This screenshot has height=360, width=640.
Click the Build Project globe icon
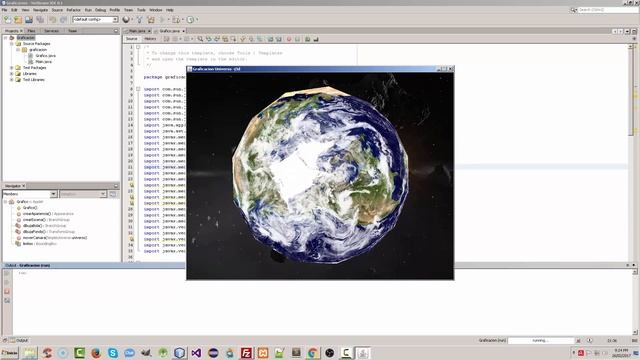pyautogui.click(x=126, y=20)
